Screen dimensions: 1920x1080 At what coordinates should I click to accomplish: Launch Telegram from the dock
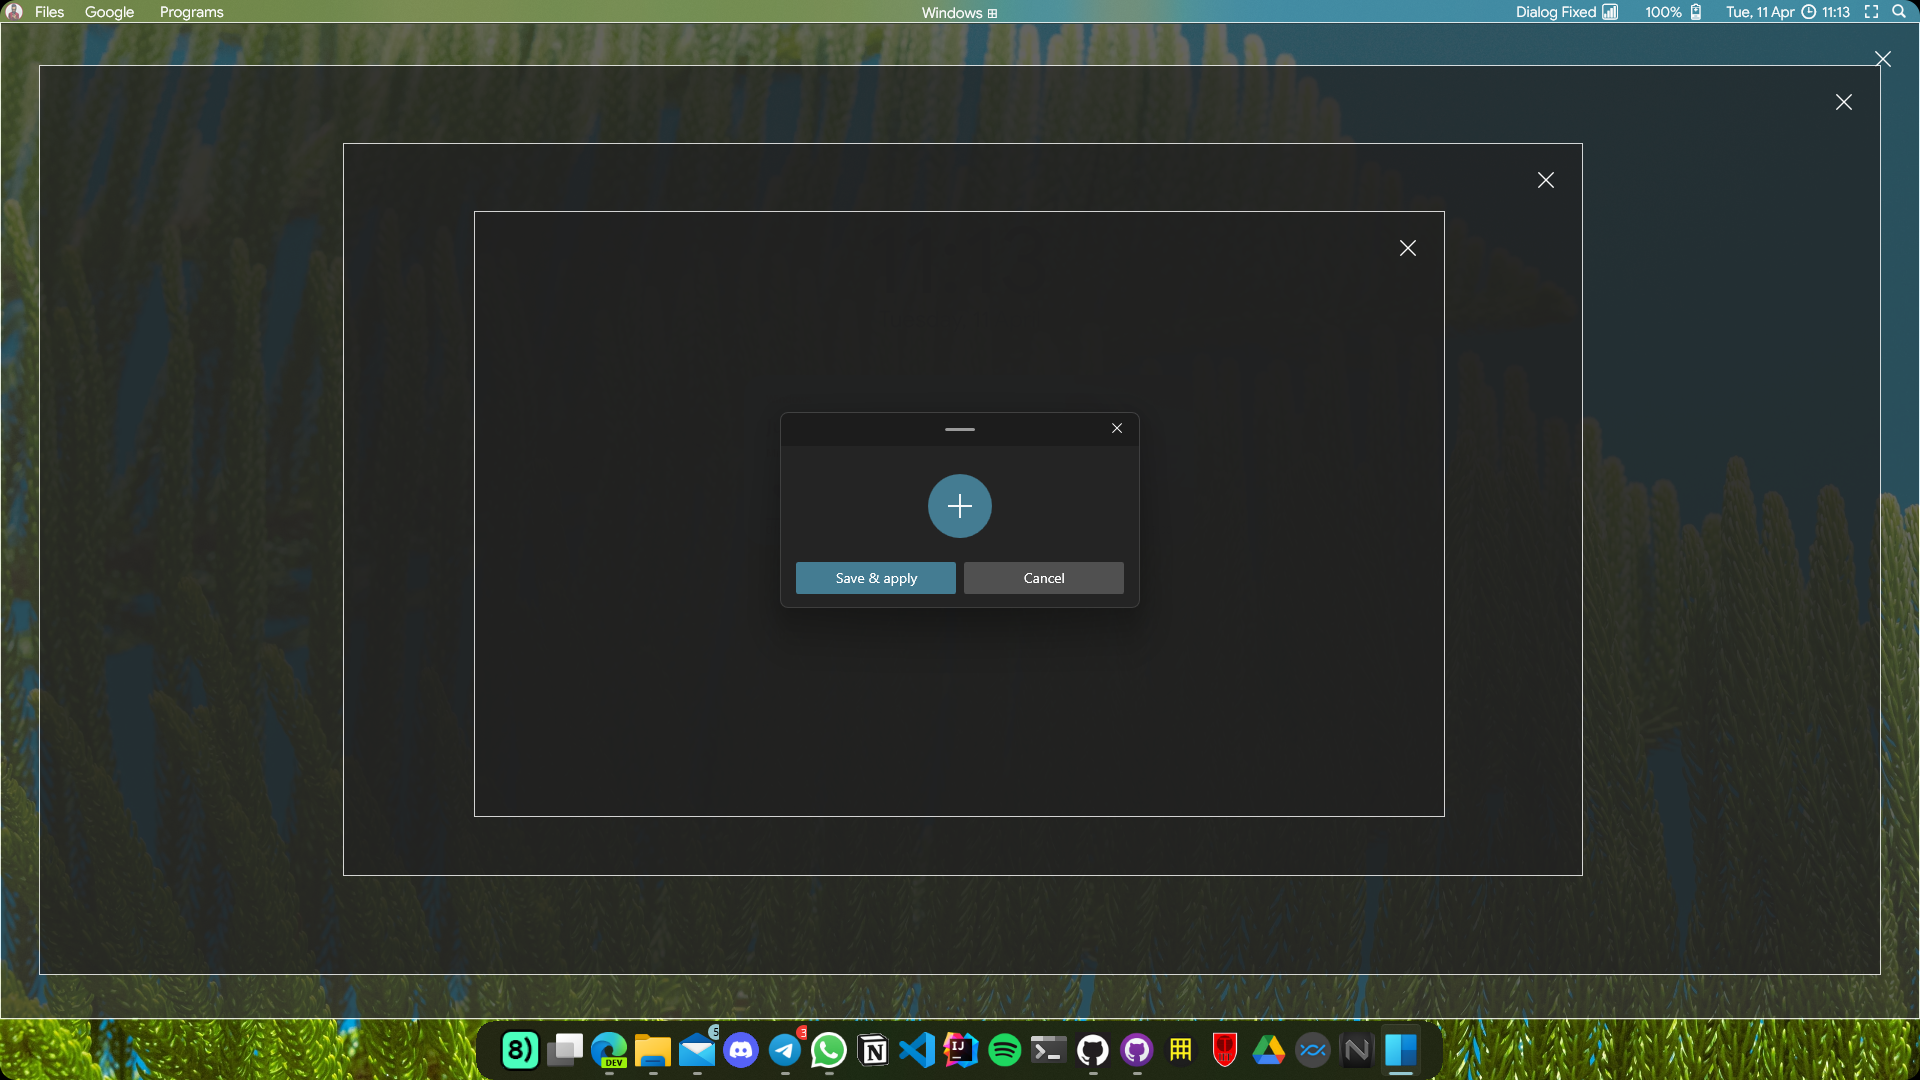coord(785,1050)
